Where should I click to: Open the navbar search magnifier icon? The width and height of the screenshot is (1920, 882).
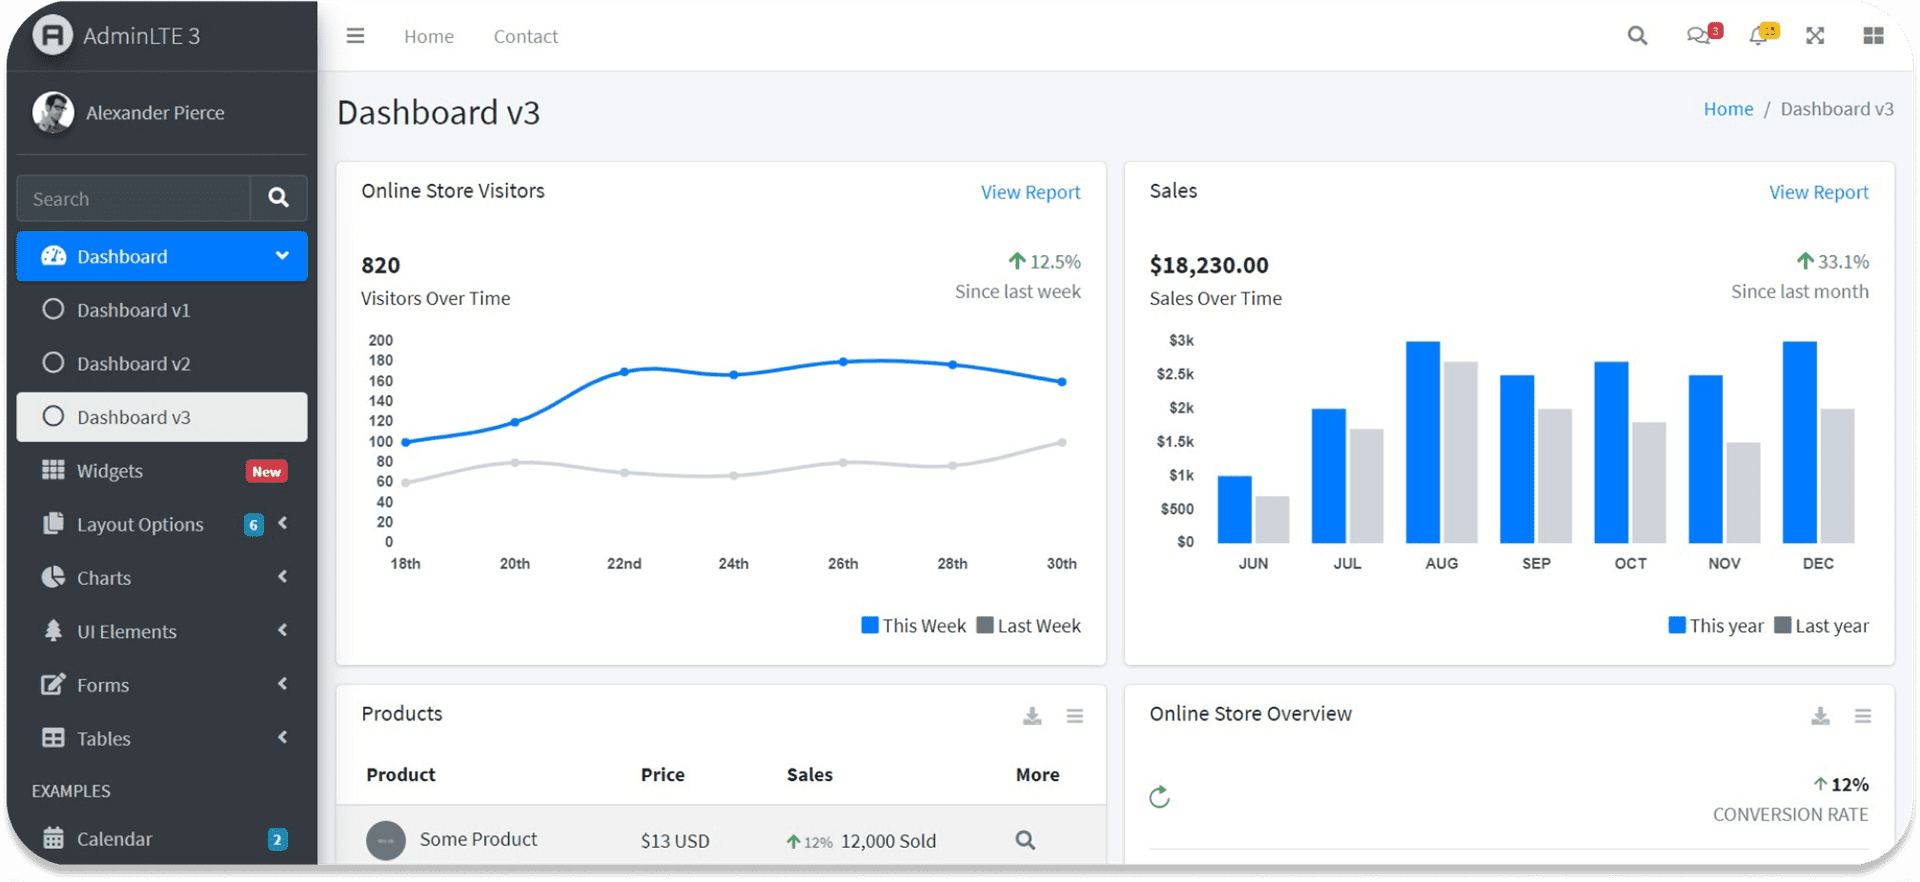point(1637,36)
